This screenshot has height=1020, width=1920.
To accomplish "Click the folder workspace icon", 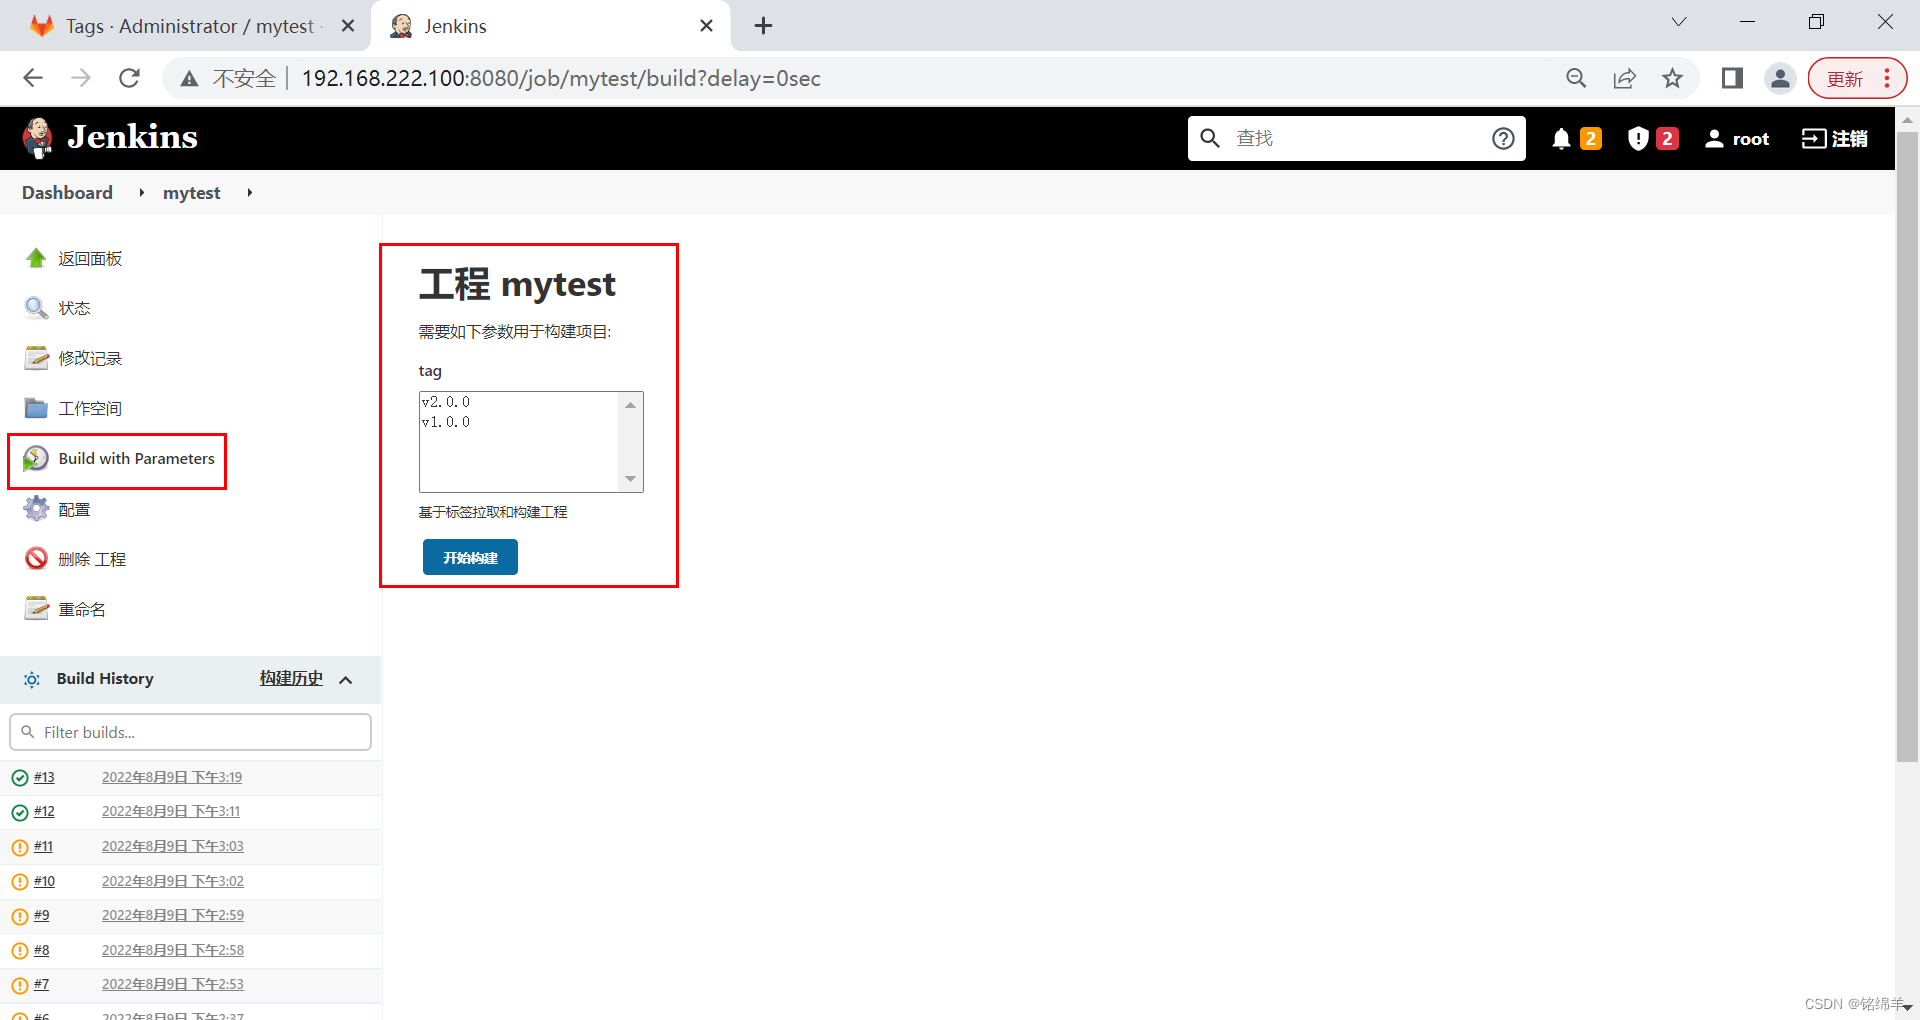I will (36, 408).
